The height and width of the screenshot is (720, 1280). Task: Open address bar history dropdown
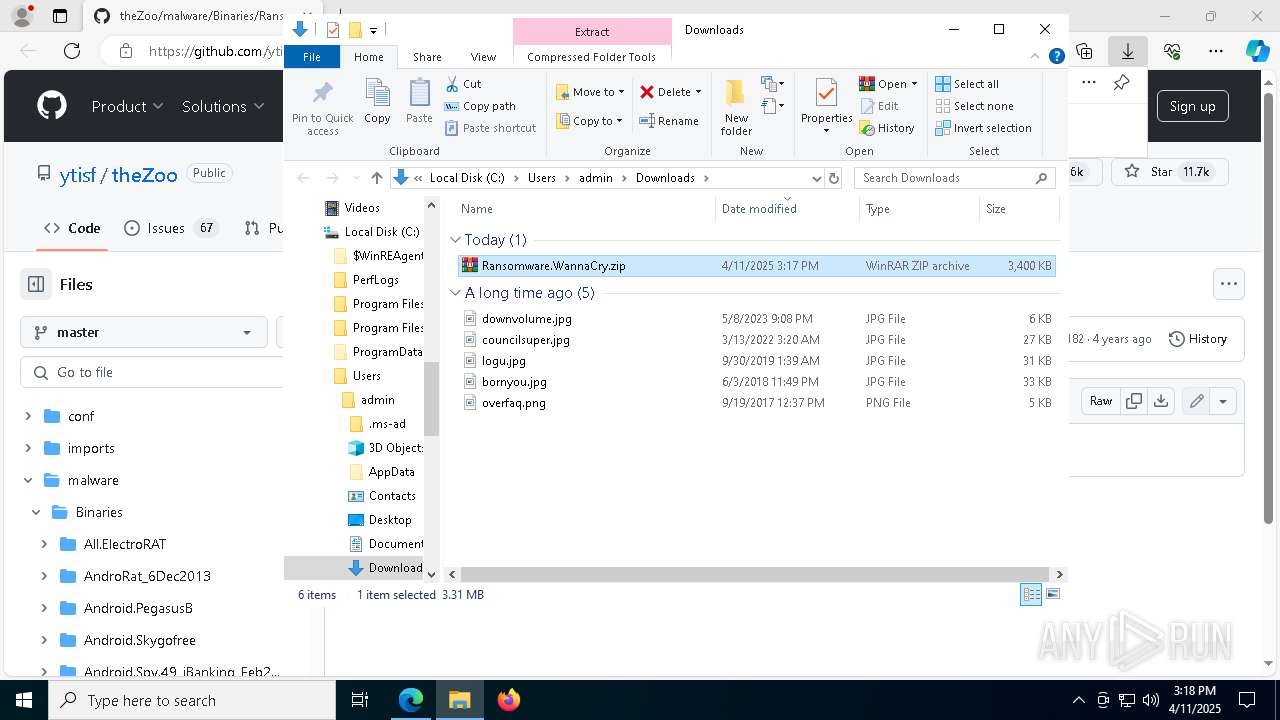click(816, 178)
